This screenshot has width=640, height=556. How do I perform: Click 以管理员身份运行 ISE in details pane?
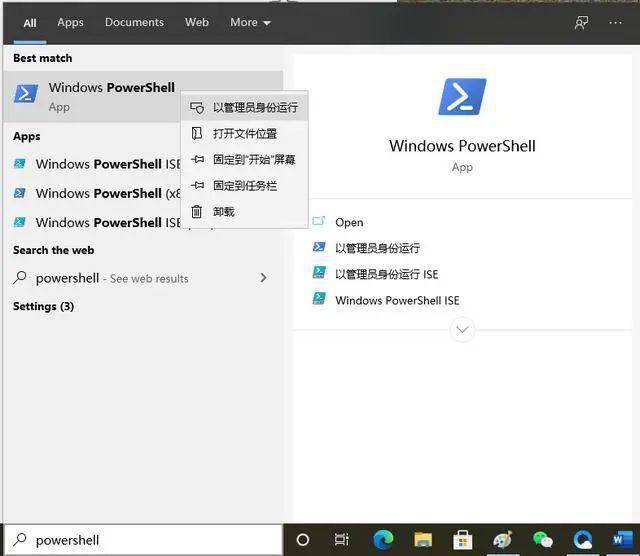pyautogui.click(x=387, y=274)
